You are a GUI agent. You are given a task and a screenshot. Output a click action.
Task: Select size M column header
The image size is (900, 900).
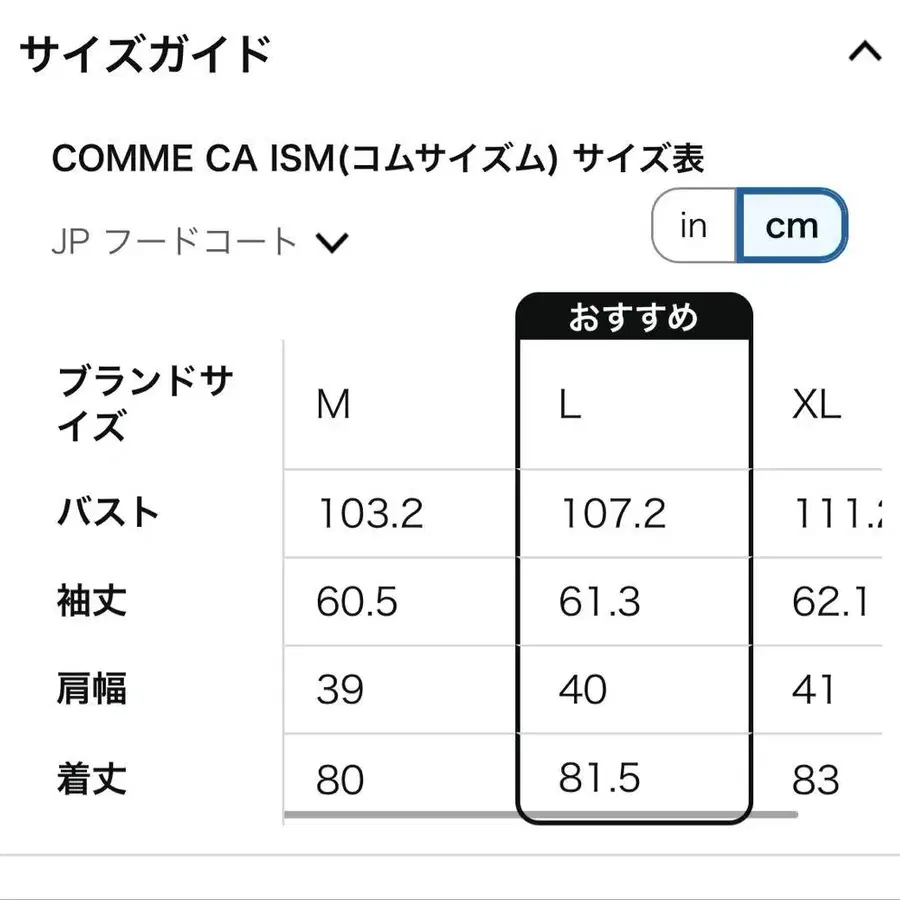pyautogui.click(x=334, y=404)
